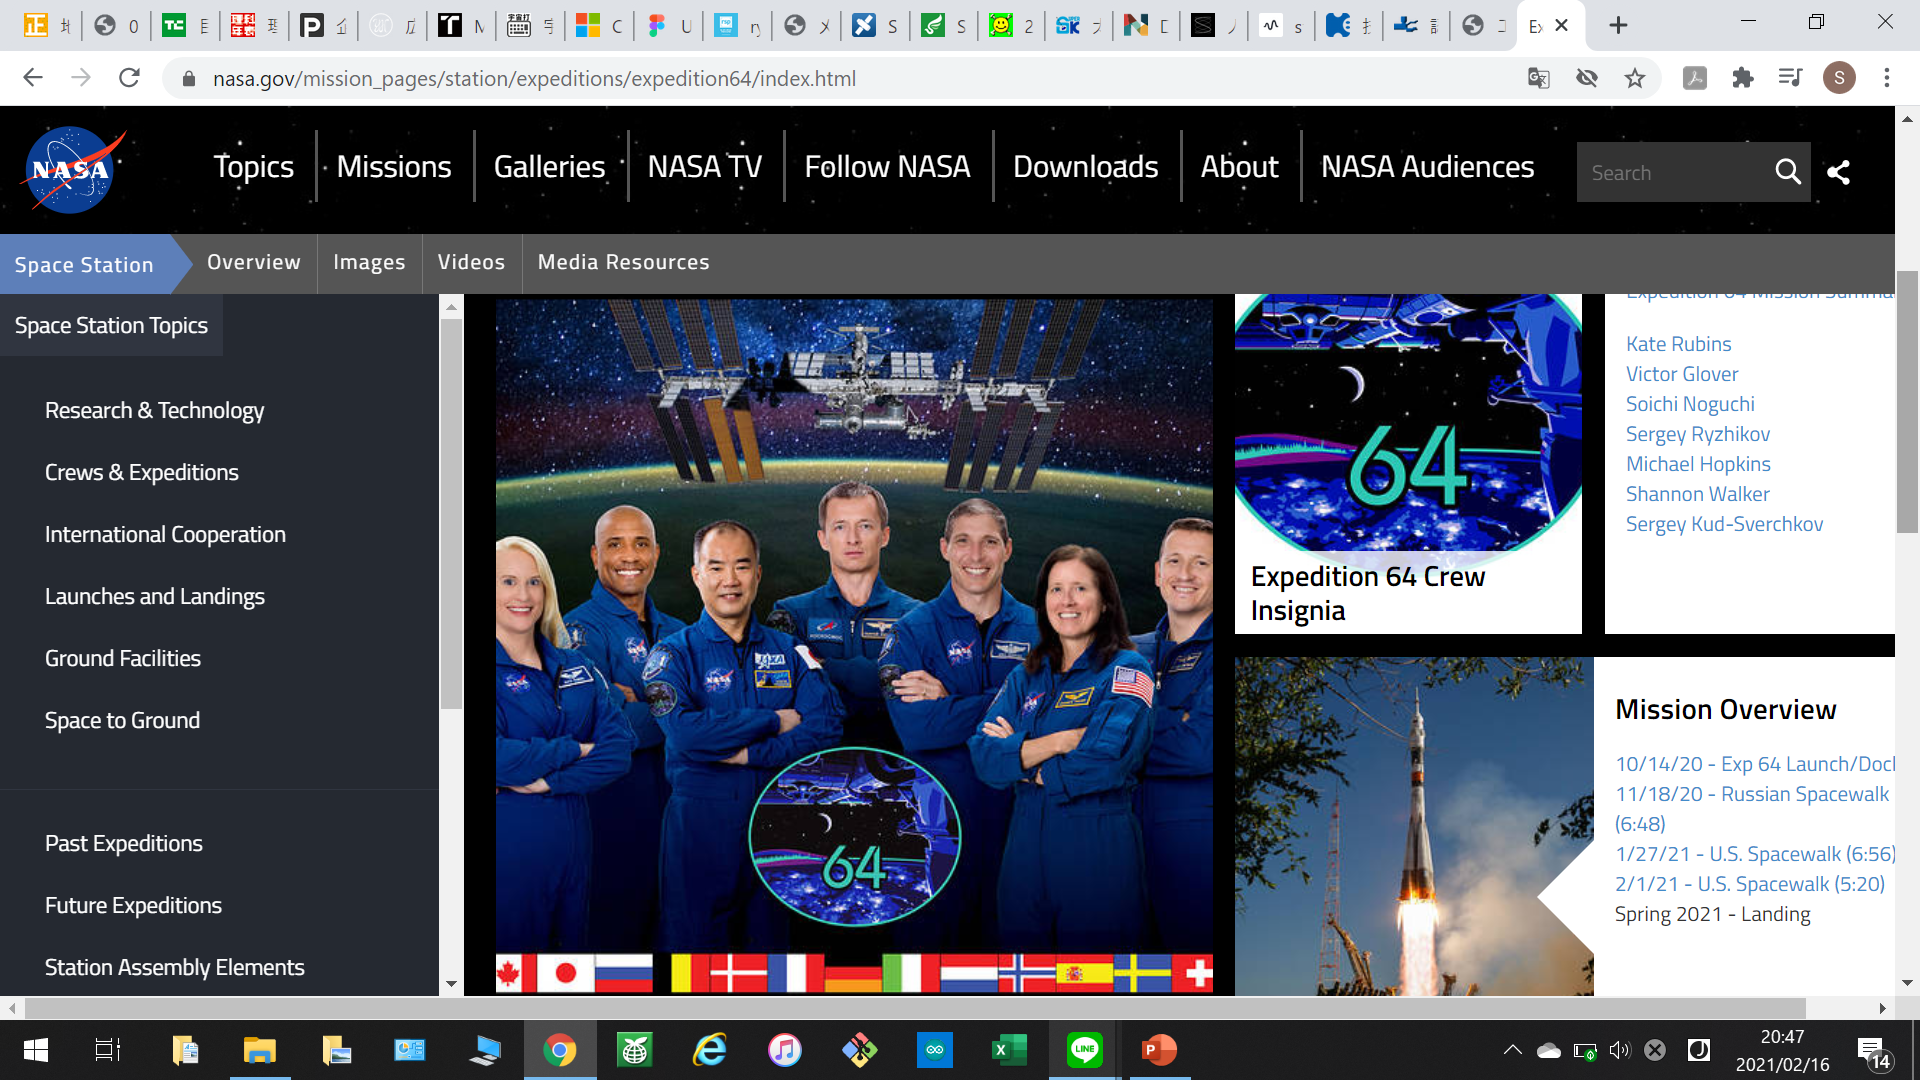The width and height of the screenshot is (1920, 1080).
Task: Reload the page
Action: [x=129, y=78]
